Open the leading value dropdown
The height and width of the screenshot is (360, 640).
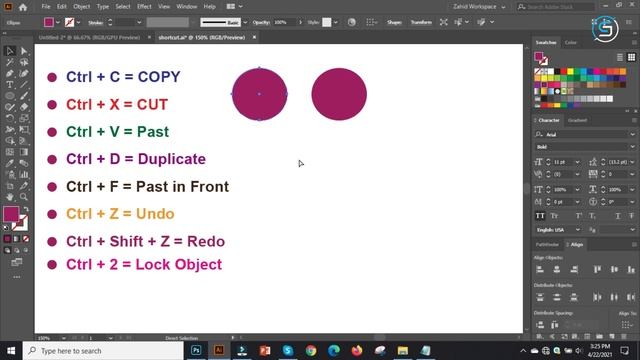point(632,162)
